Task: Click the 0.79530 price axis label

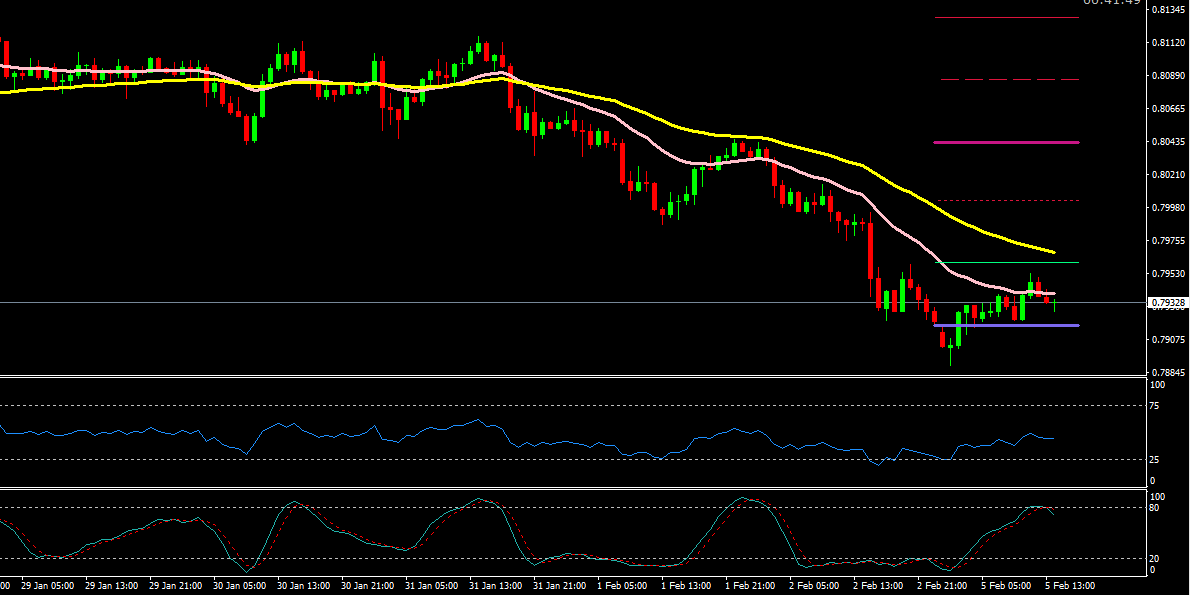Action: click(1168, 274)
